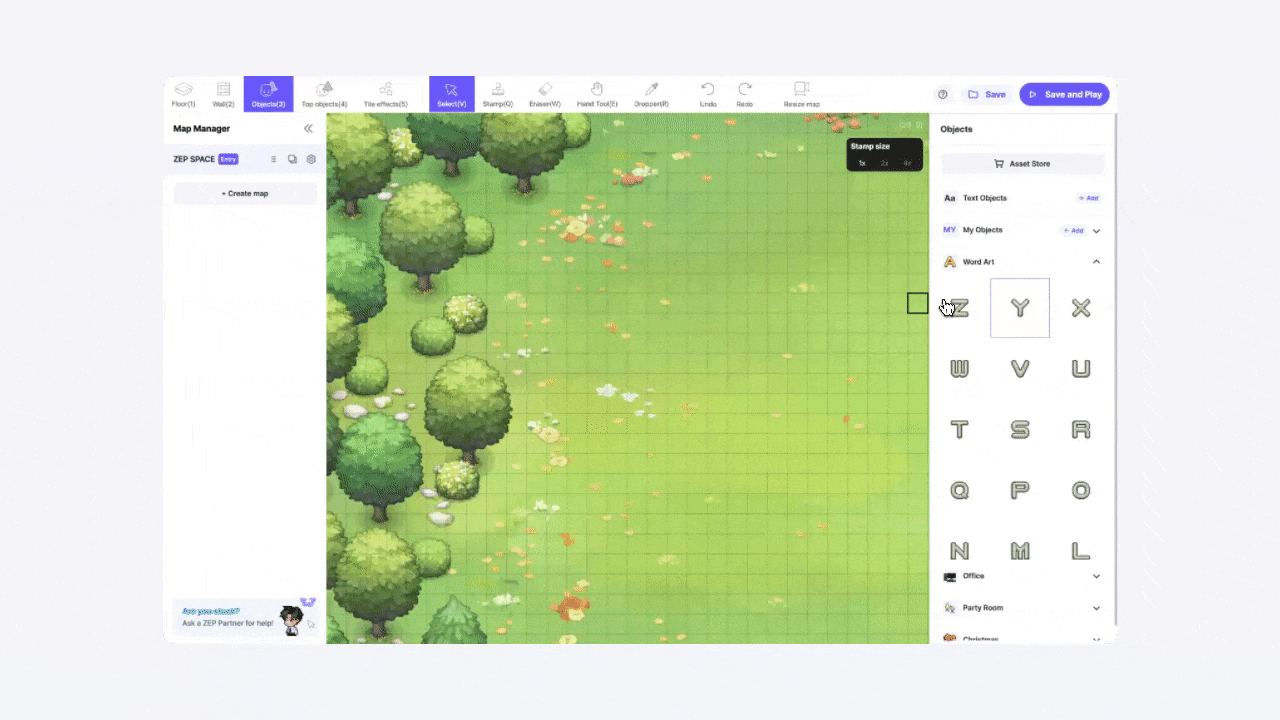Click the Office category icon
The height and width of the screenshot is (720, 1280).
[950, 576]
